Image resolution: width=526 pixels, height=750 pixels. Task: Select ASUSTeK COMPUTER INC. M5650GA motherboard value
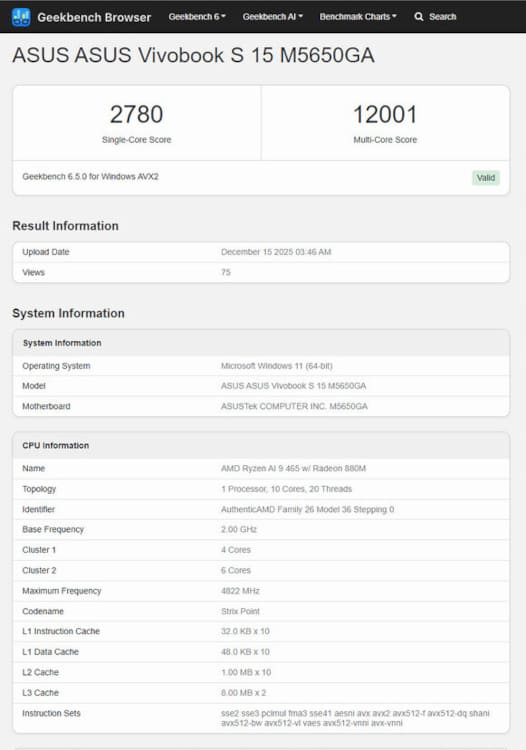coord(294,406)
